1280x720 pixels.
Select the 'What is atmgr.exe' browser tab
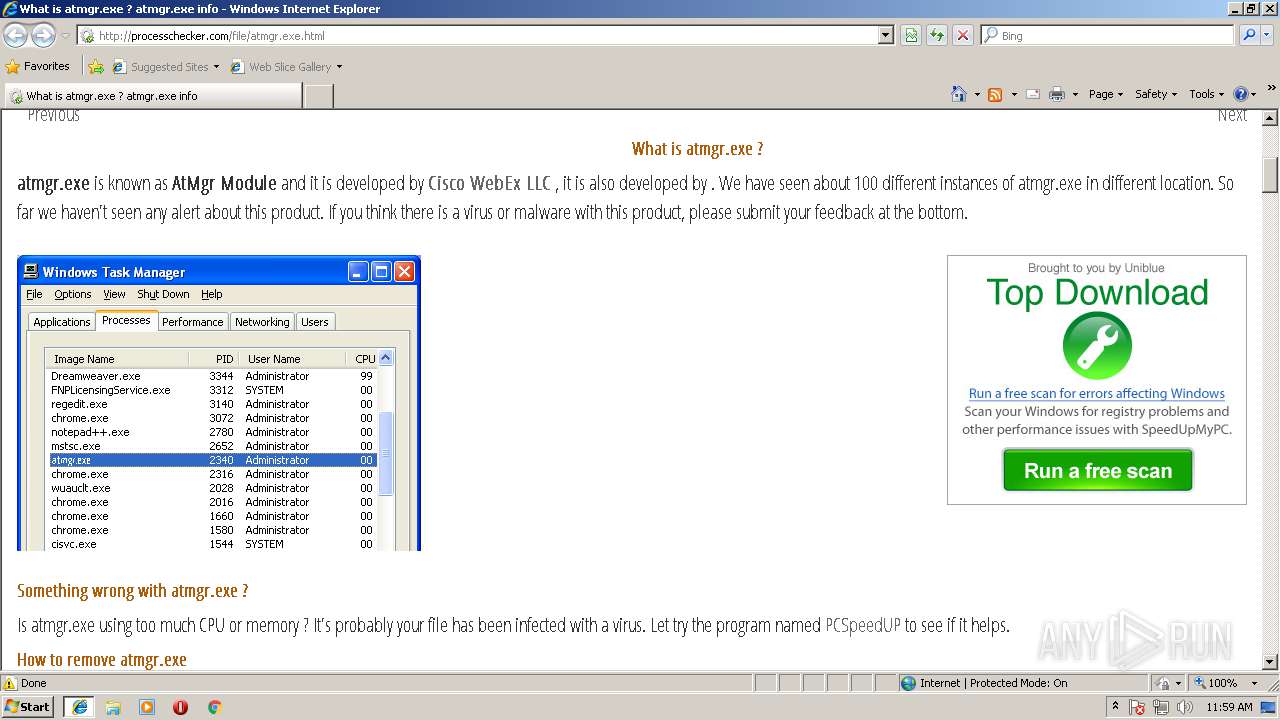click(x=152, y=96)
